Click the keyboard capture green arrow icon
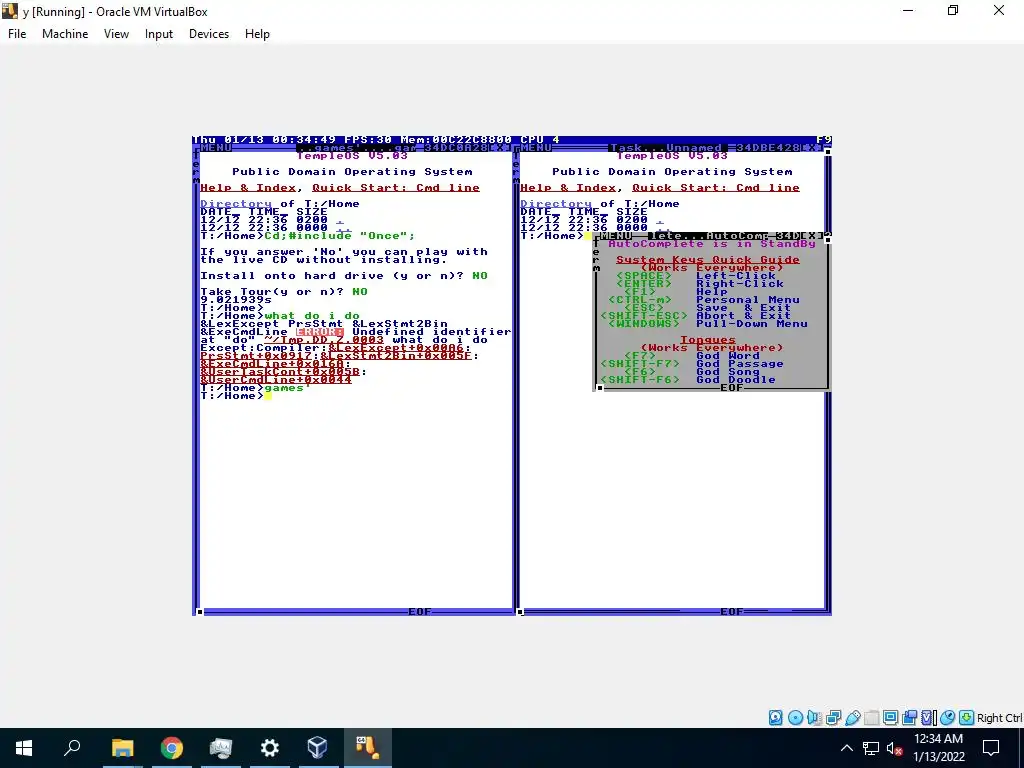 tap(967, 718)
